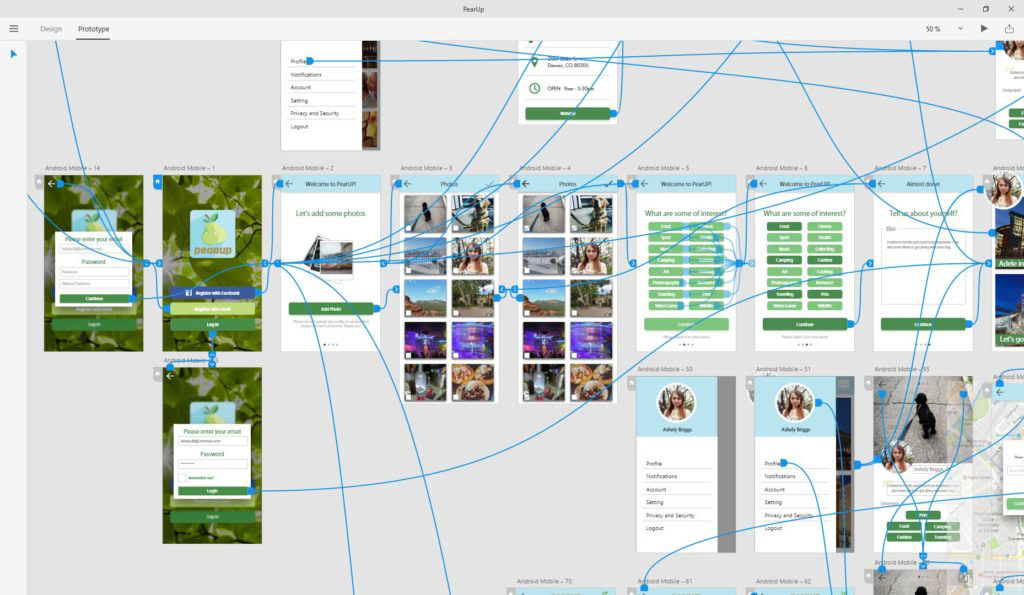Click the Bio text area

coord(923,265)
